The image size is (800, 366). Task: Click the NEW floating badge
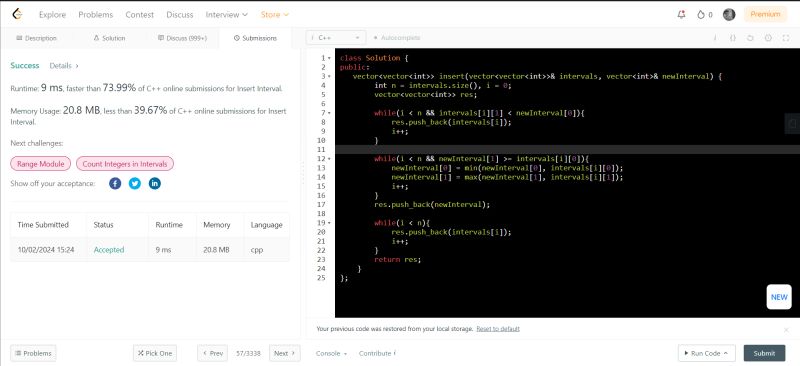(779, 297)
